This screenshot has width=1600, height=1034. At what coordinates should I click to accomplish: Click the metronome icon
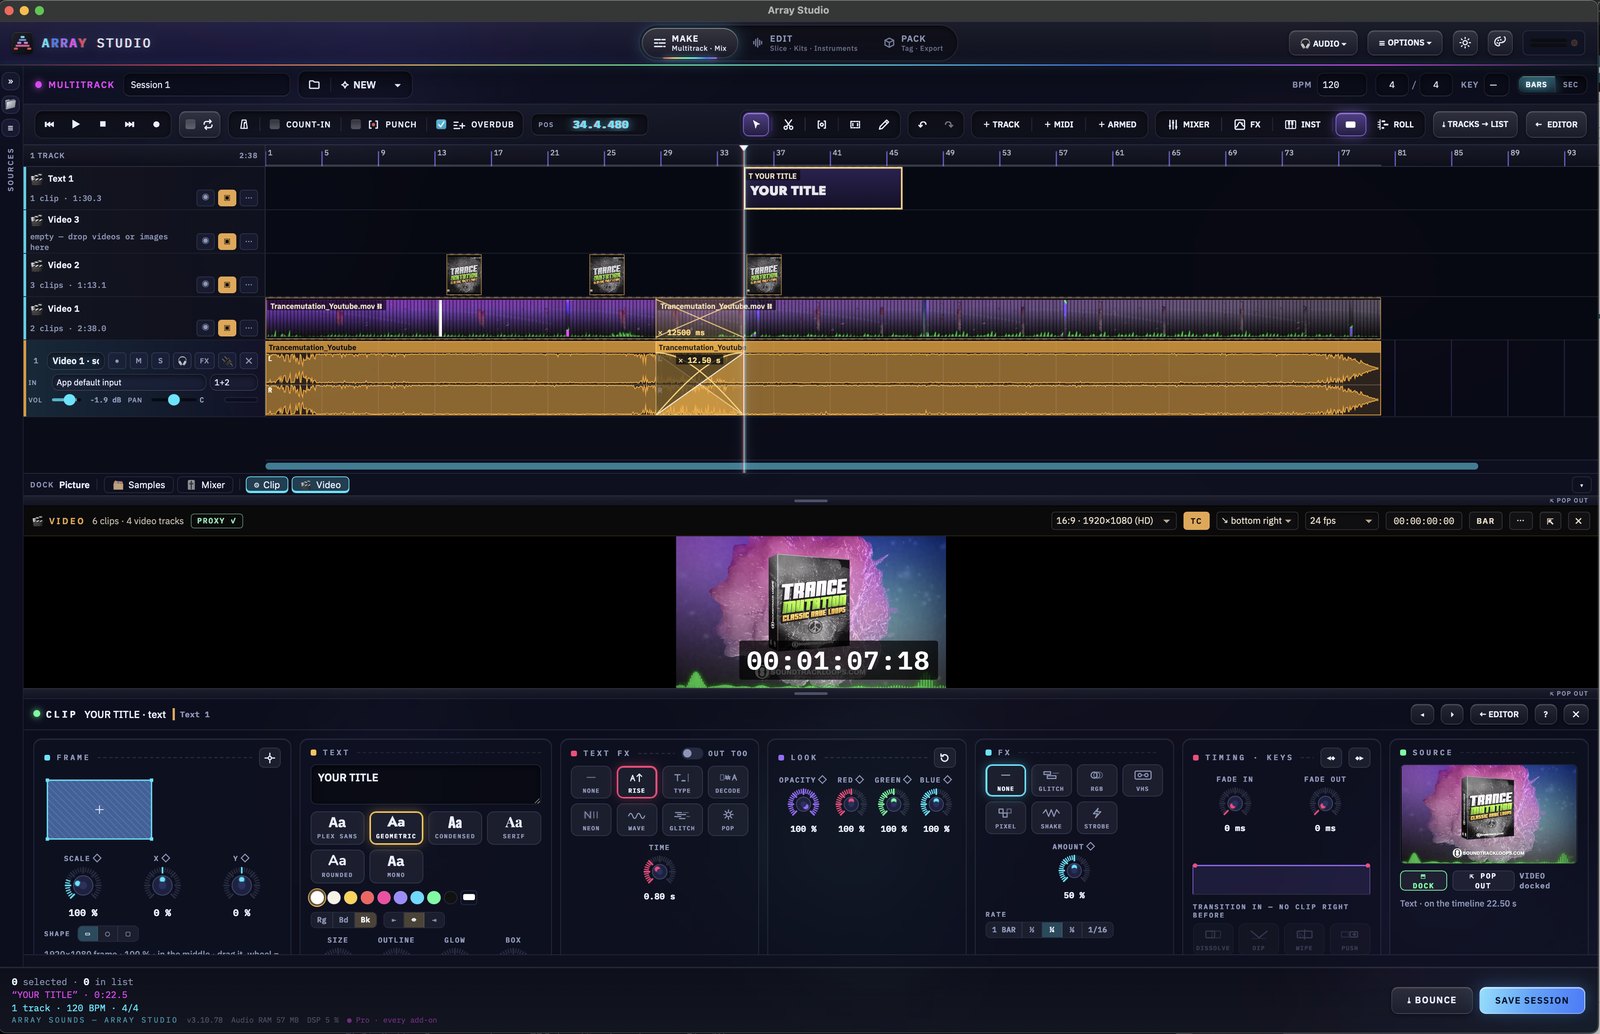tap(244, 125)
